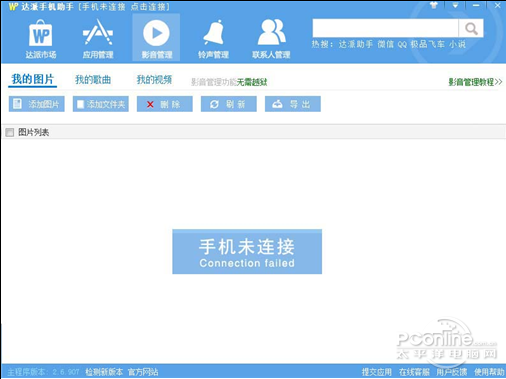Click hot search term 极品飞车
Viewport: 506px width, 379px height.
pyautogui.click(x=427, y=44)
